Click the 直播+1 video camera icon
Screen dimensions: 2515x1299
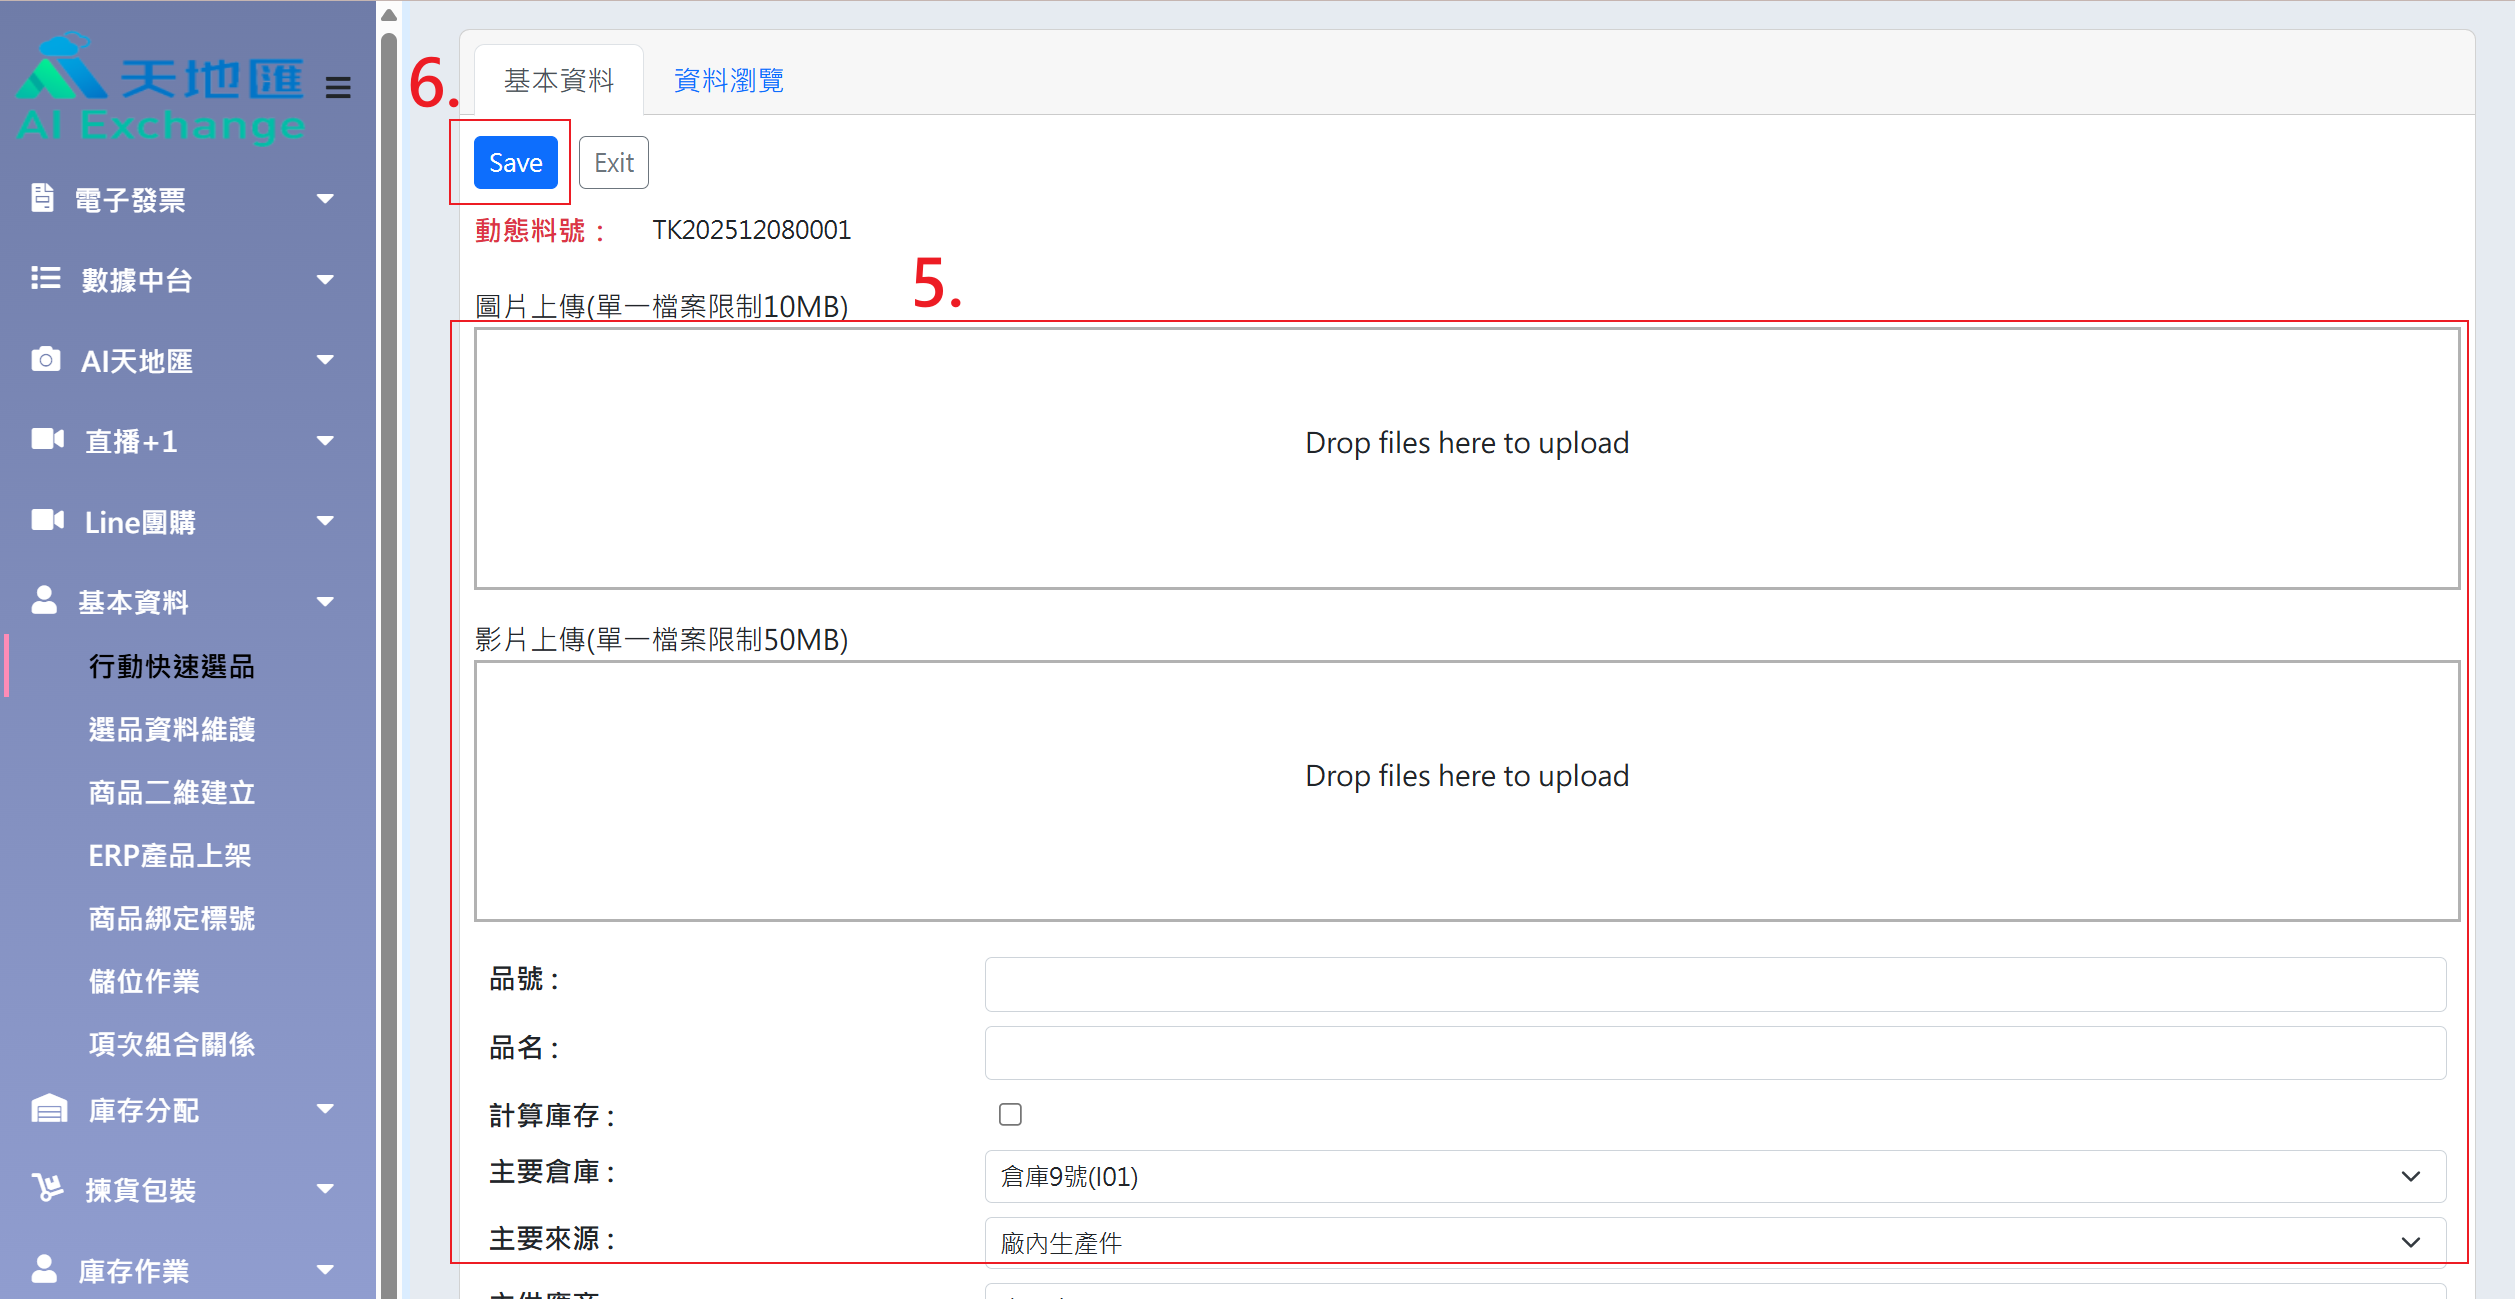[47, 439]
